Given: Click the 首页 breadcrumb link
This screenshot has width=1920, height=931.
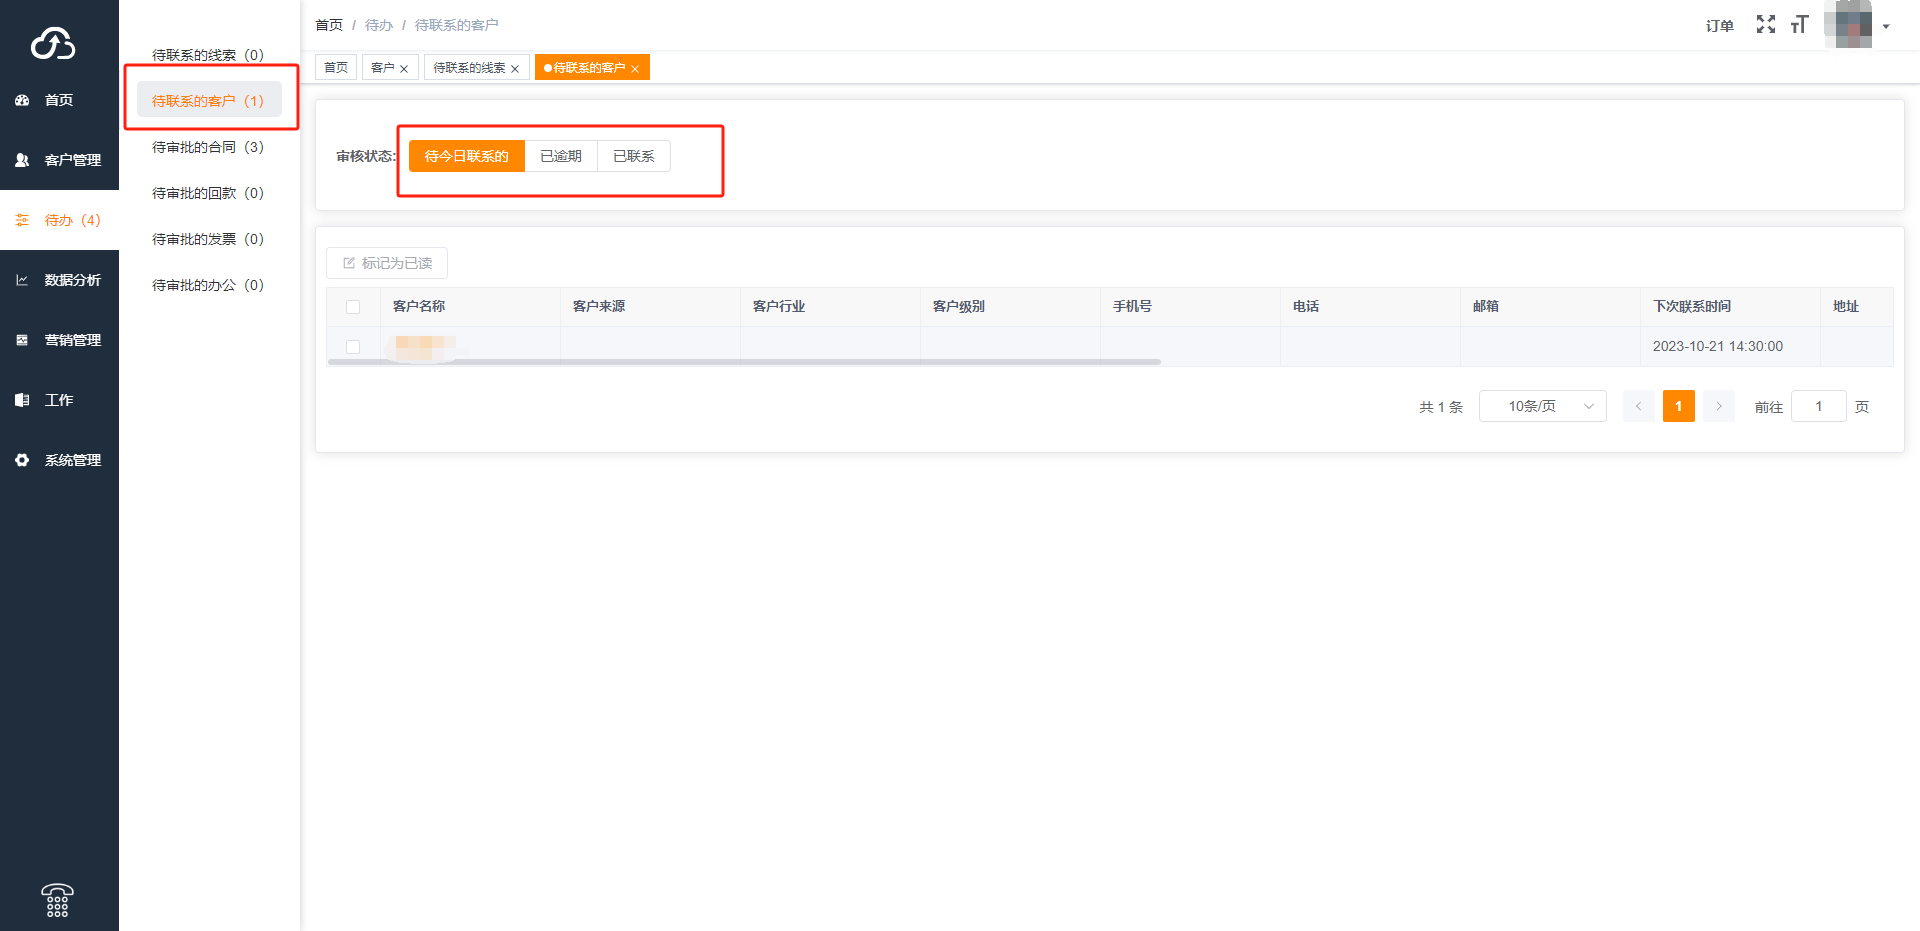Looking at the screenshot, I should click(329, 25).
